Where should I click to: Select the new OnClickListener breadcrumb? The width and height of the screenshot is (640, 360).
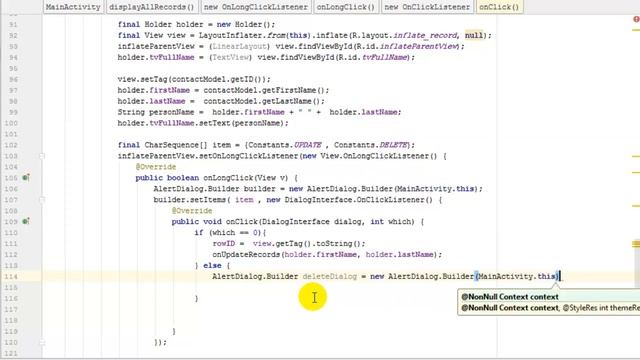[427, 7]
